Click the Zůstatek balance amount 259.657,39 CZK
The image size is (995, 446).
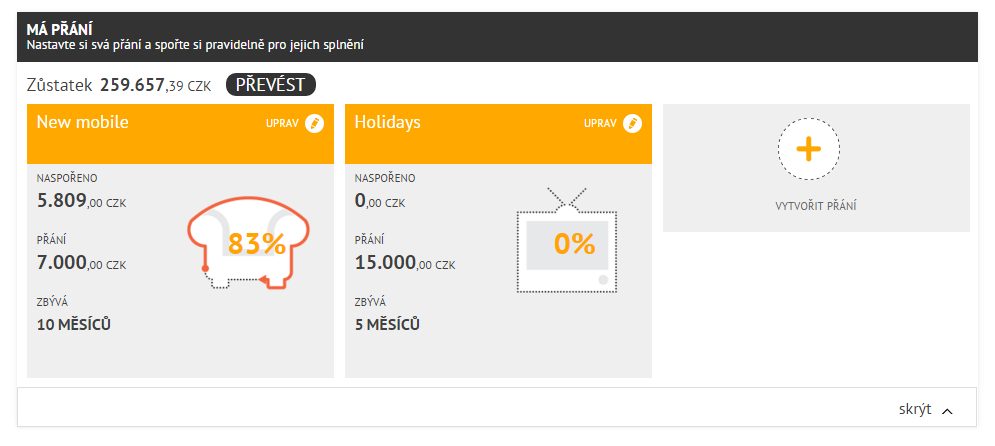(155, 85)
